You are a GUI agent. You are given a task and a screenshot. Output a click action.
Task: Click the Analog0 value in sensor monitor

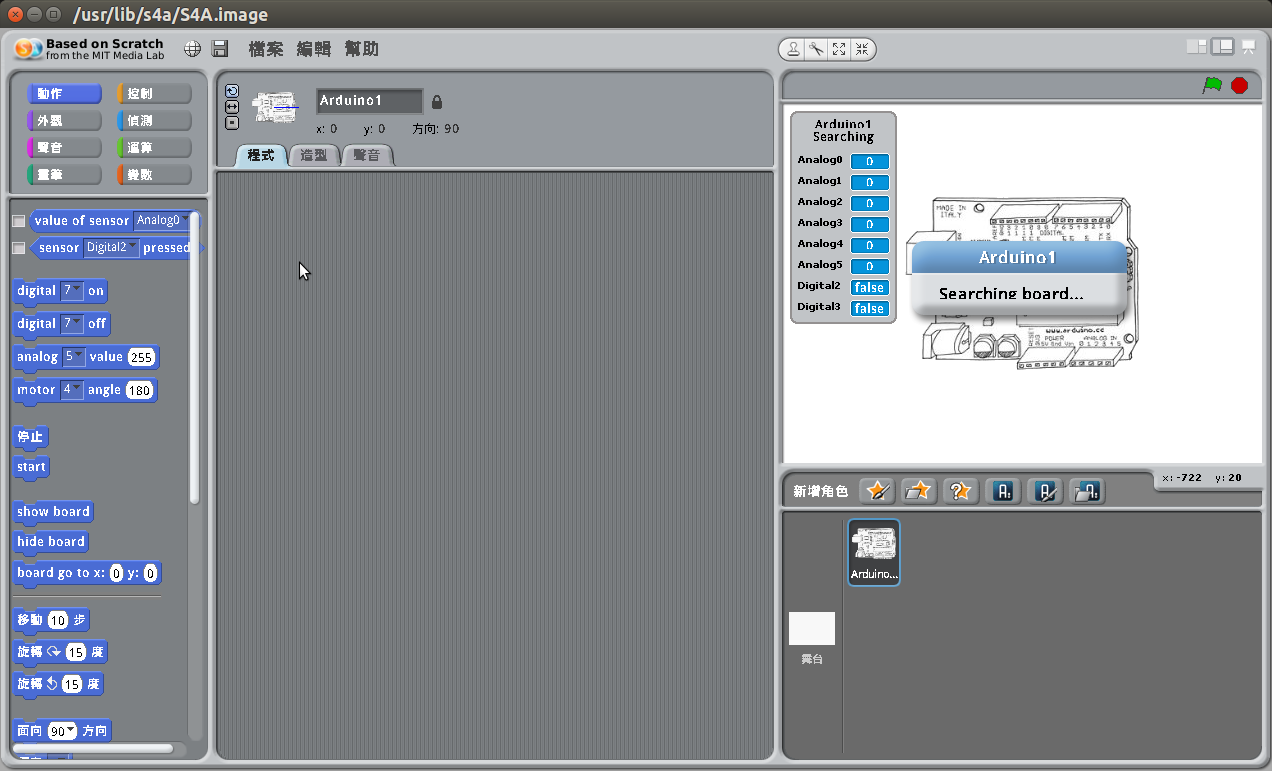[870, 161]
